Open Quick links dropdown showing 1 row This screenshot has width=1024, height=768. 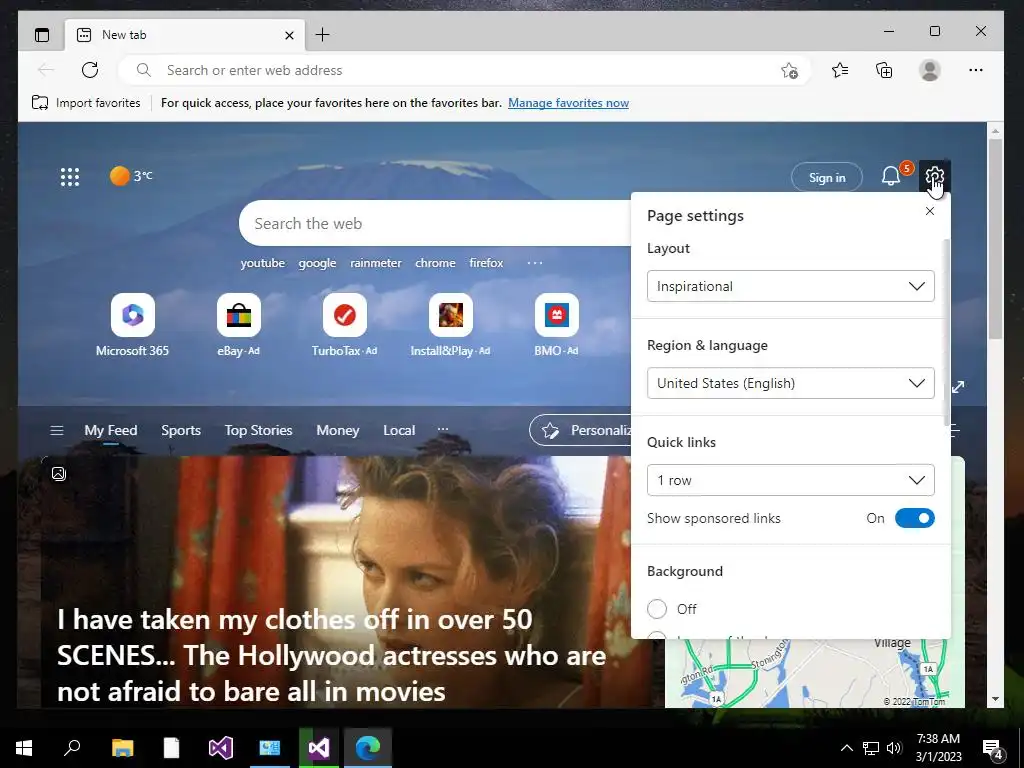click(790, 480)
